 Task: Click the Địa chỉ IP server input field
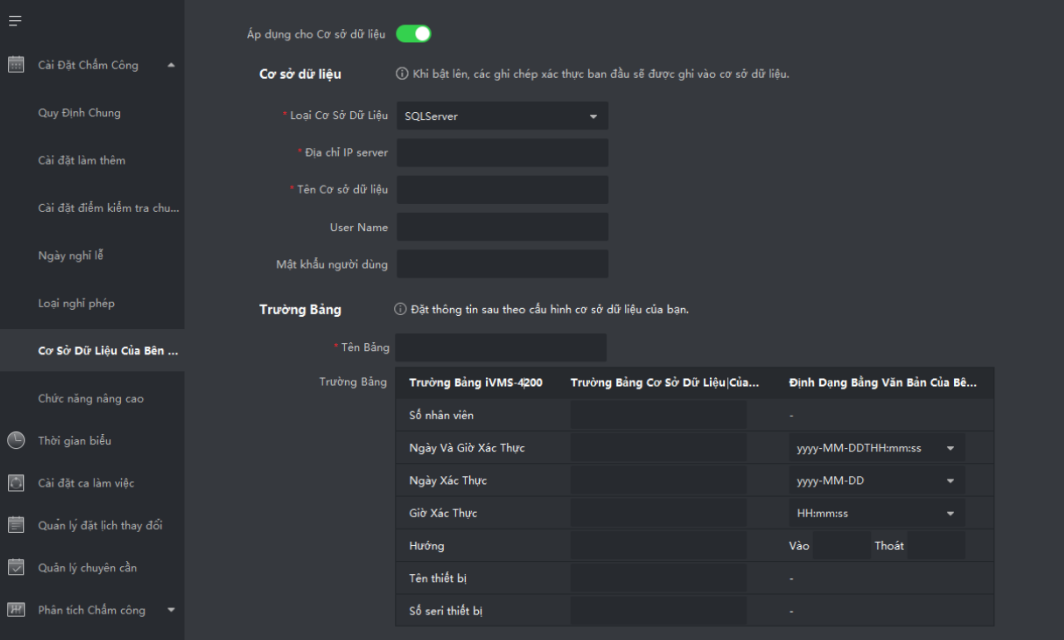click(x=502, y=153)
